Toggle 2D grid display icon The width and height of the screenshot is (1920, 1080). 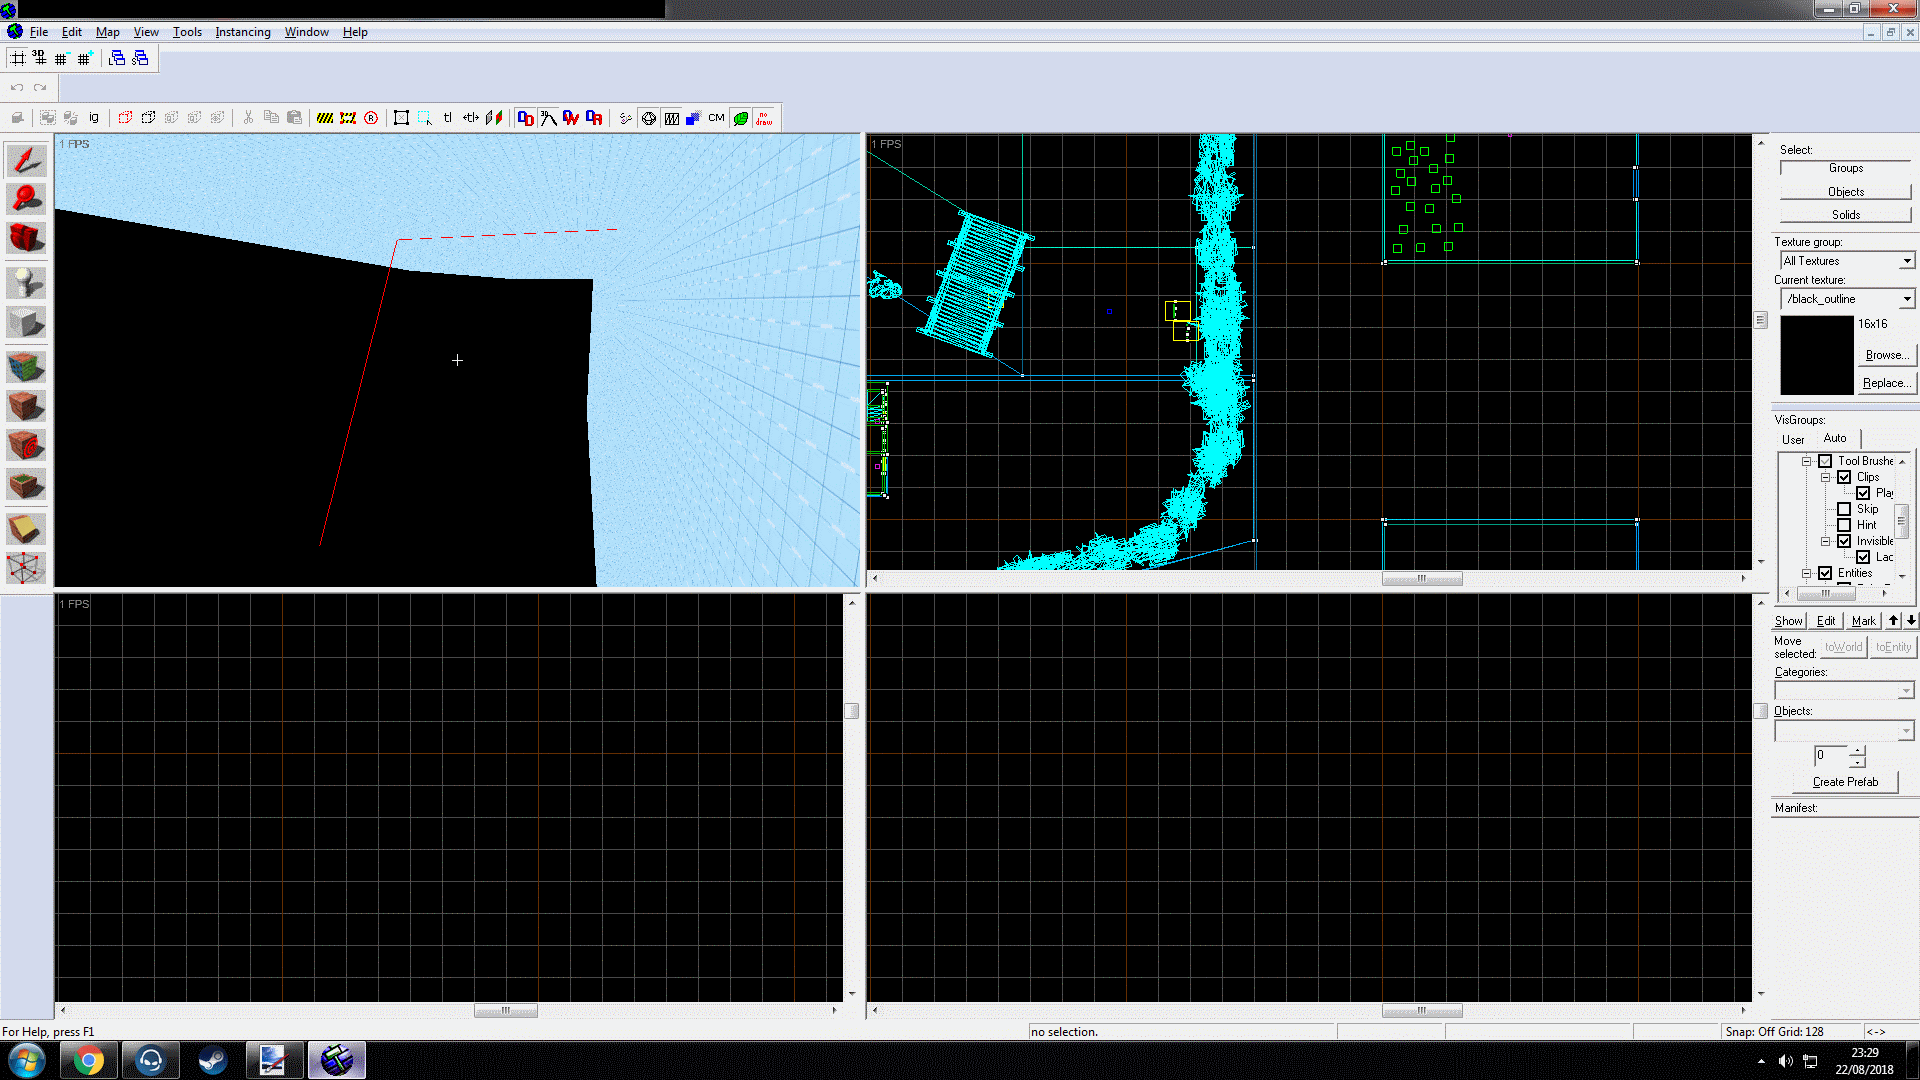(x=18, y=58)
